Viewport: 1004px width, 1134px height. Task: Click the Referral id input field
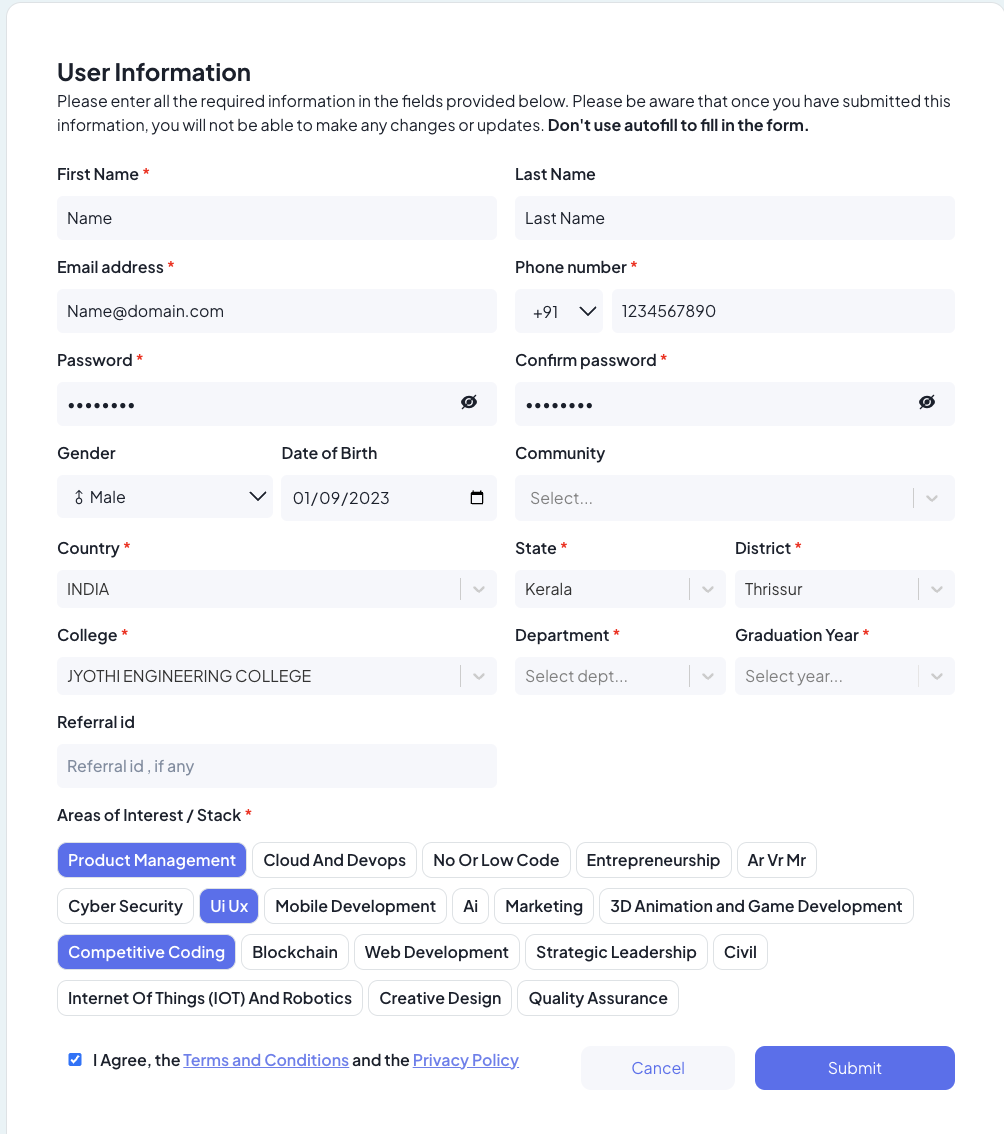click(x=277, y=766)
